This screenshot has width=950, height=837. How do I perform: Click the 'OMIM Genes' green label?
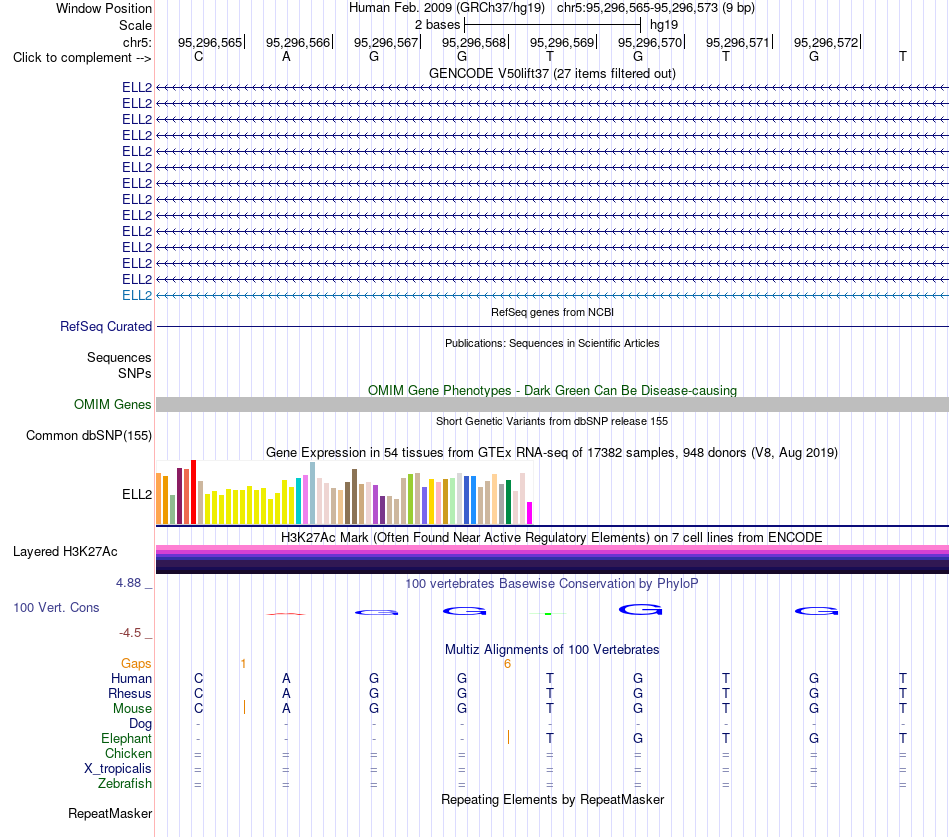pyautogui.click(x=112, y=404)
